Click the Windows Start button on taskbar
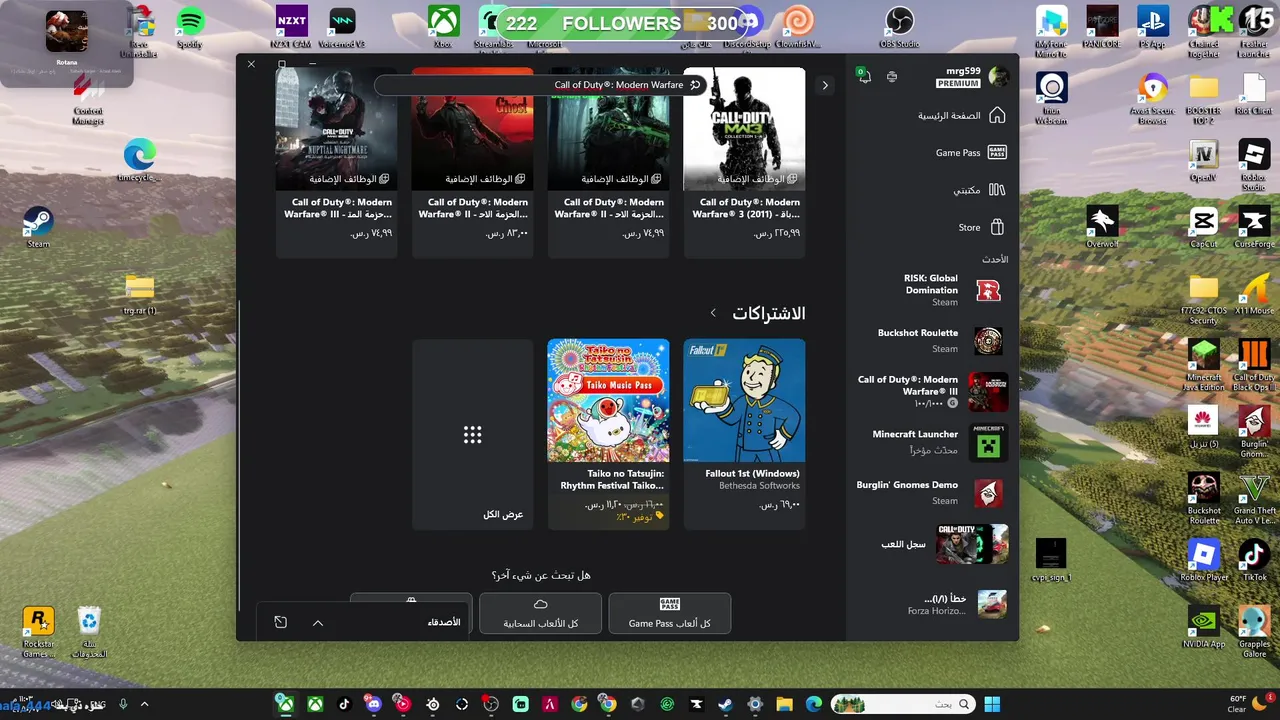This screenshot has height=720, width=1280. (x=992, y=704)
